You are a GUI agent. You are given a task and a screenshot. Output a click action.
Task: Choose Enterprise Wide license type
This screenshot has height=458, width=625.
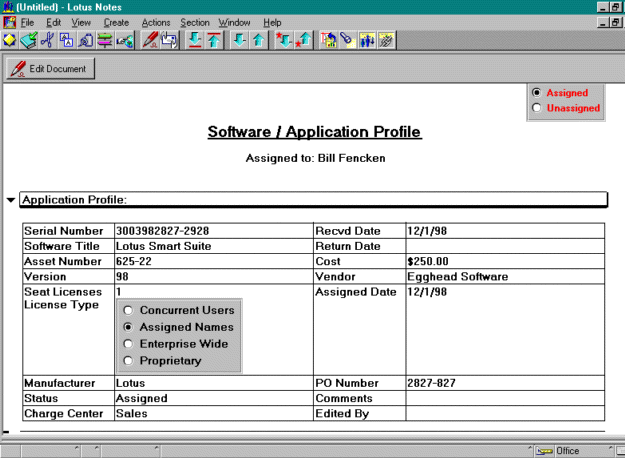tap(128, 344)
